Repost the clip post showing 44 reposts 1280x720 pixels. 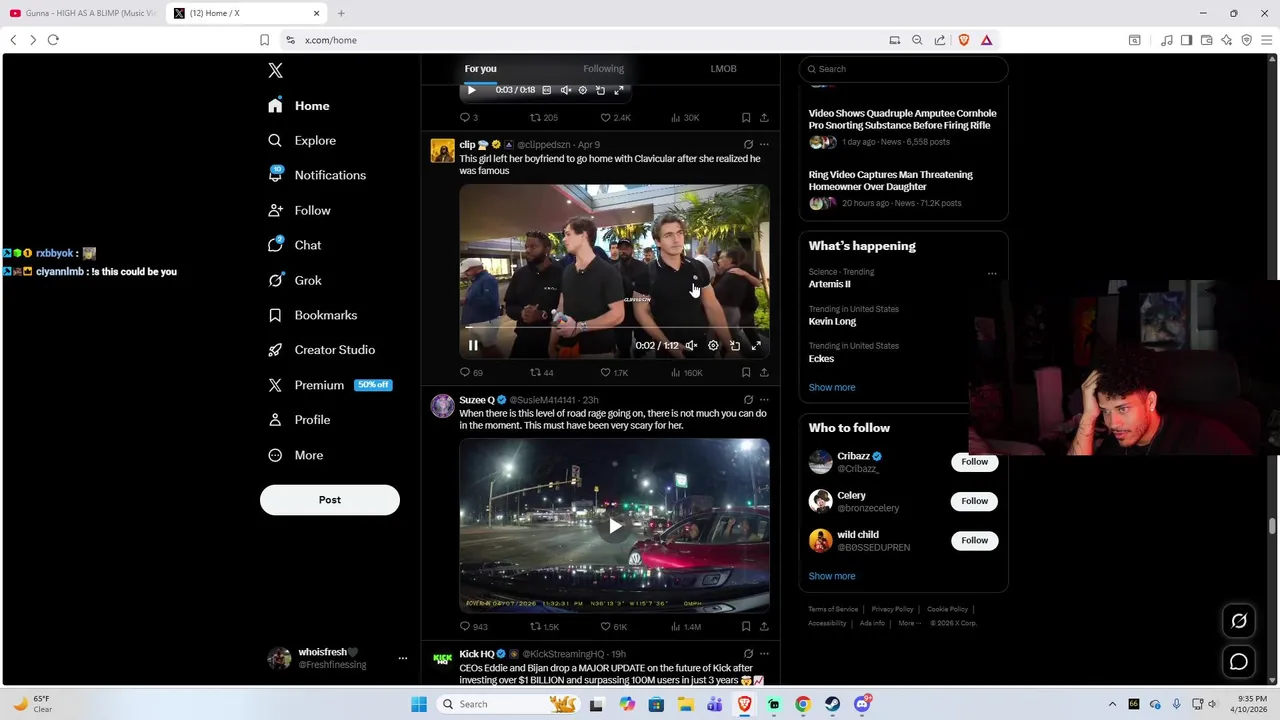point(541,372)
